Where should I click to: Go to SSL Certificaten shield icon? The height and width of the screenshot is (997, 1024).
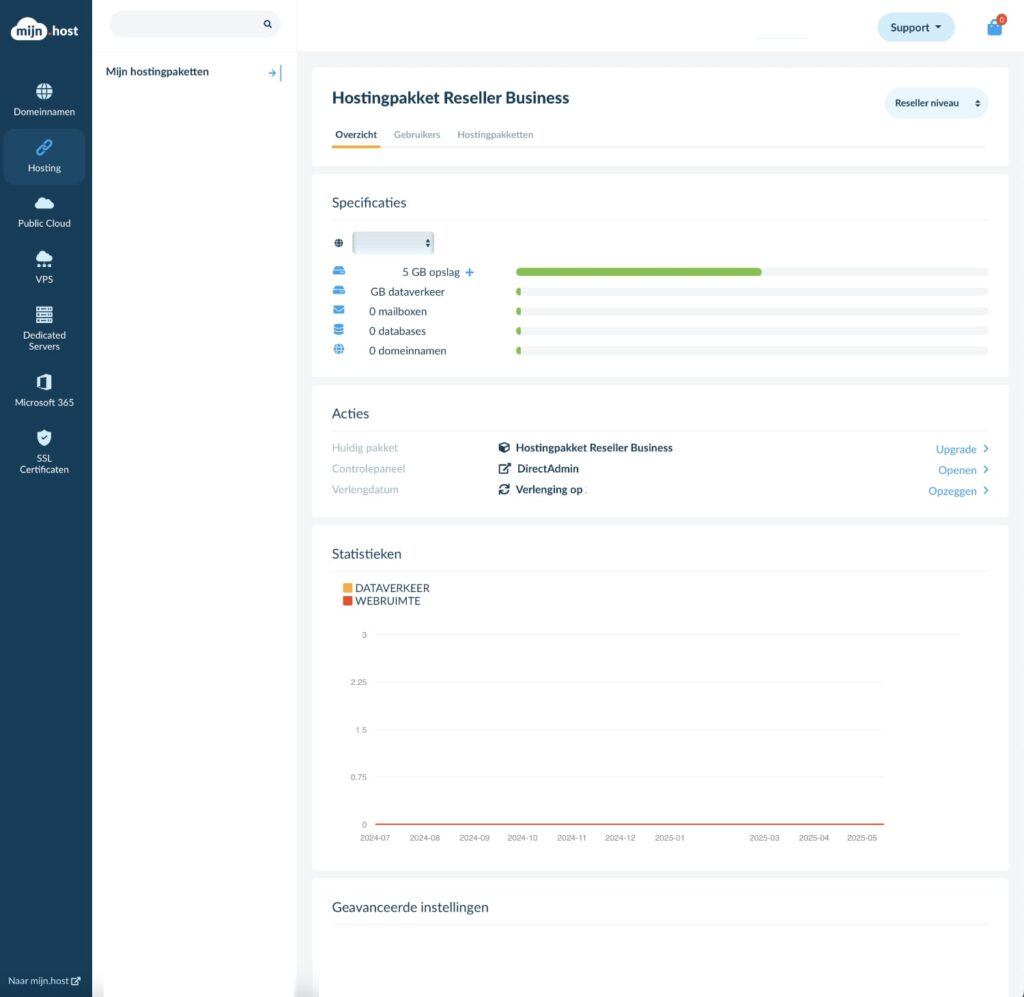click(44, 438)
